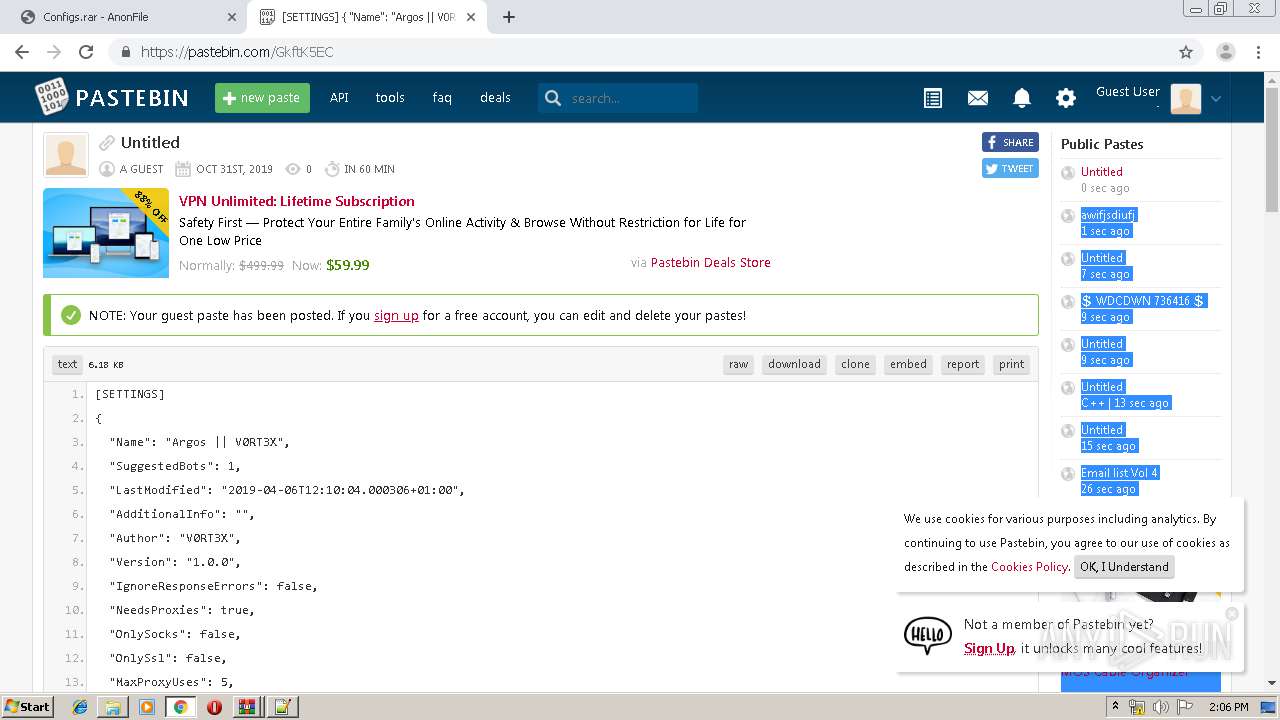Select the [SETTINGS] Pastebin tab
This screenshot has height=720, width=1280.
click(367, 17)
